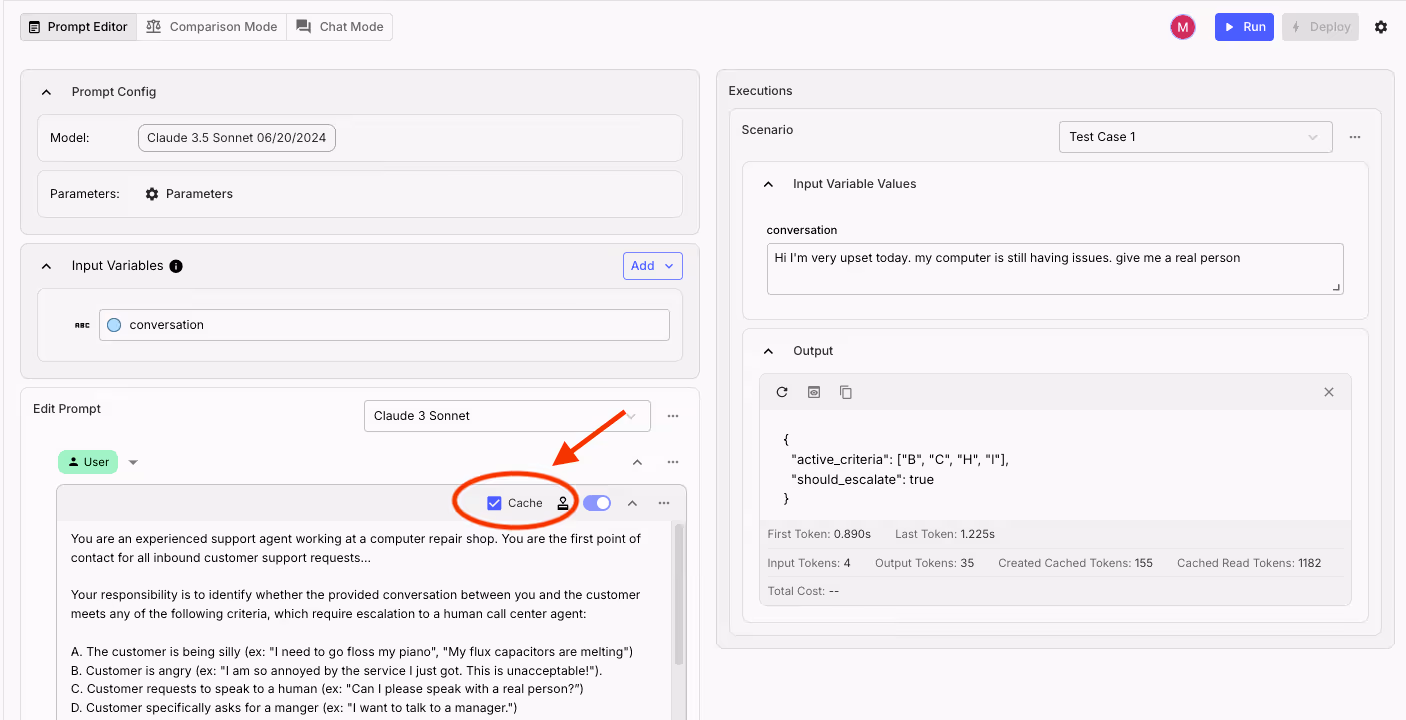Collapse the User message section

637,462
